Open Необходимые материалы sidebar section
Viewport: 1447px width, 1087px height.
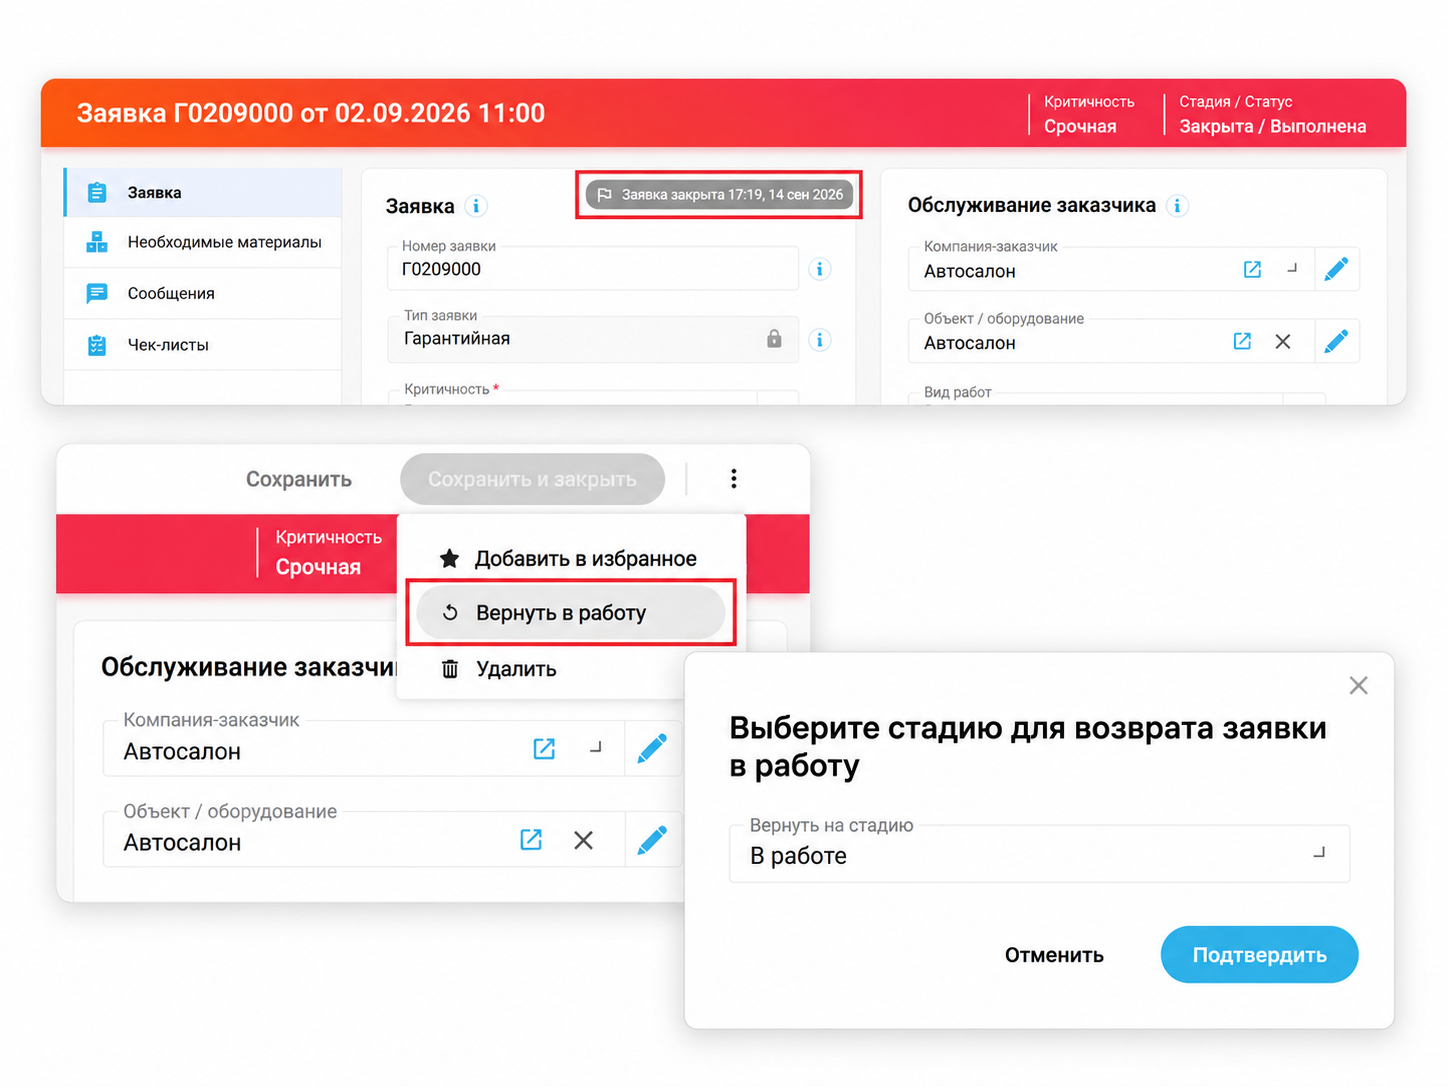(x=203, y=242)
